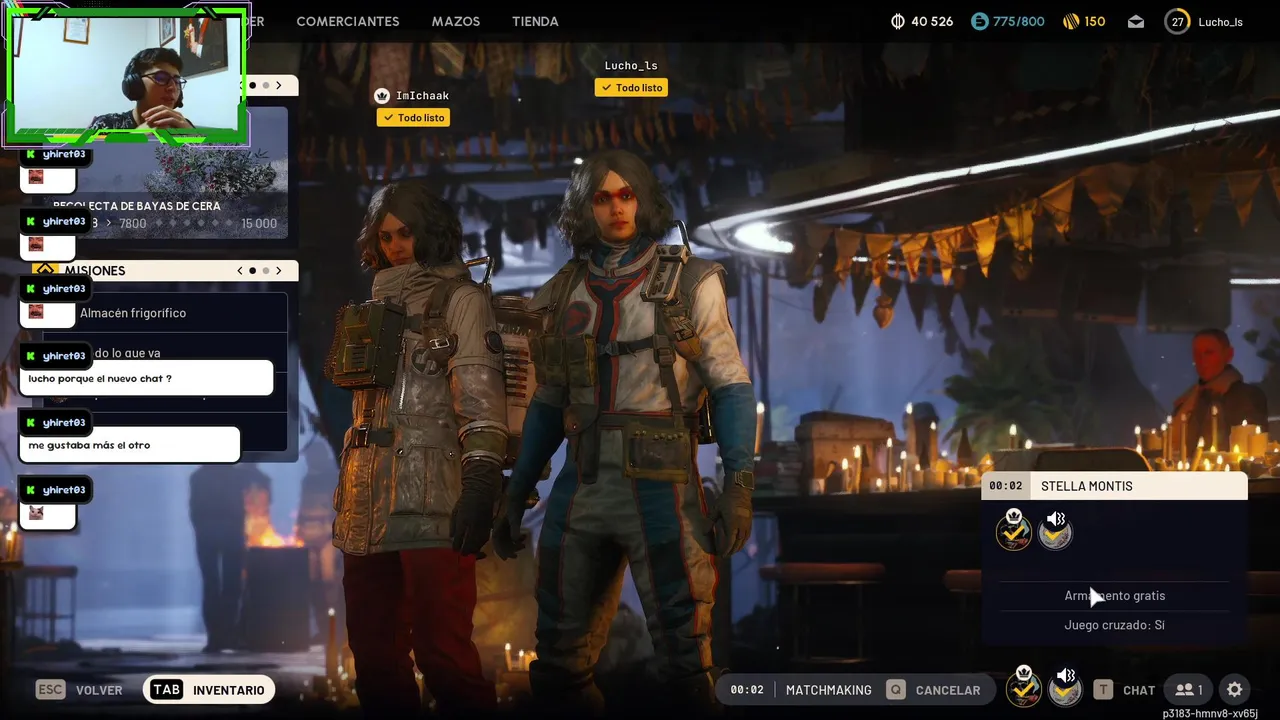
Task: Click the 40 526 coin balance
Action: click(x=932, y=21)
